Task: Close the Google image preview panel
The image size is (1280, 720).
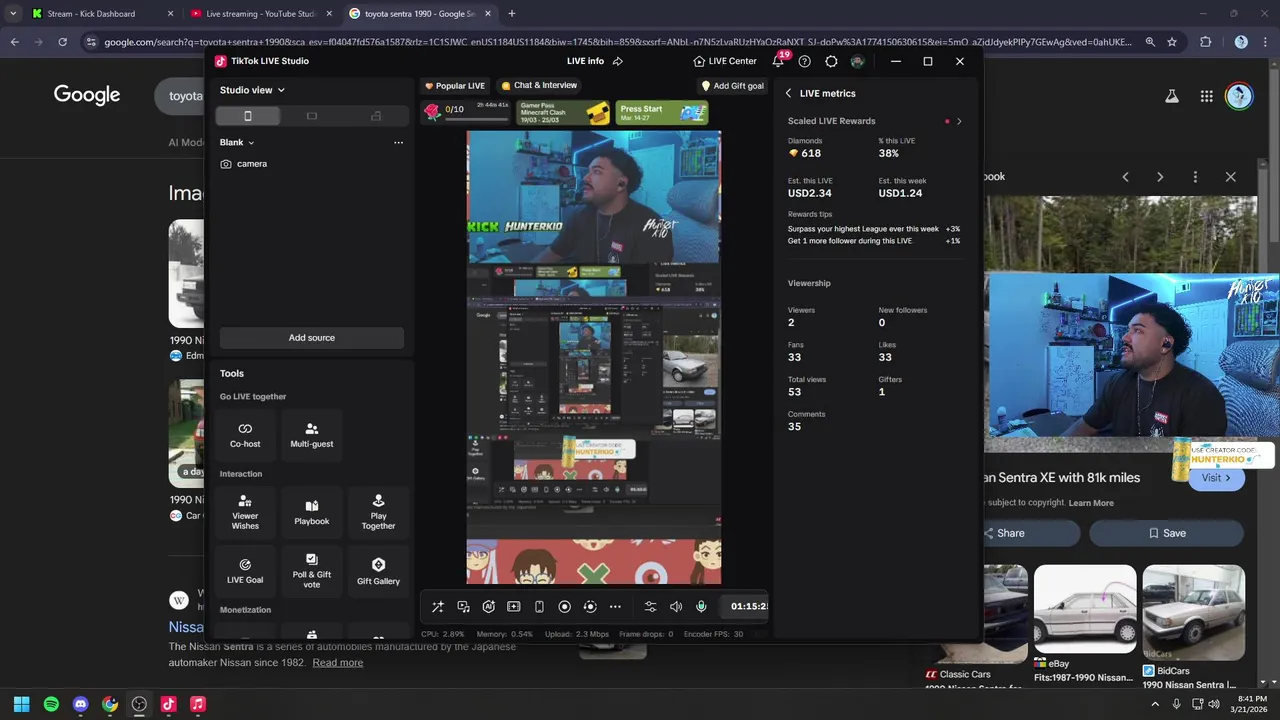Action: pyautogui.click(x=1230, y=177)
